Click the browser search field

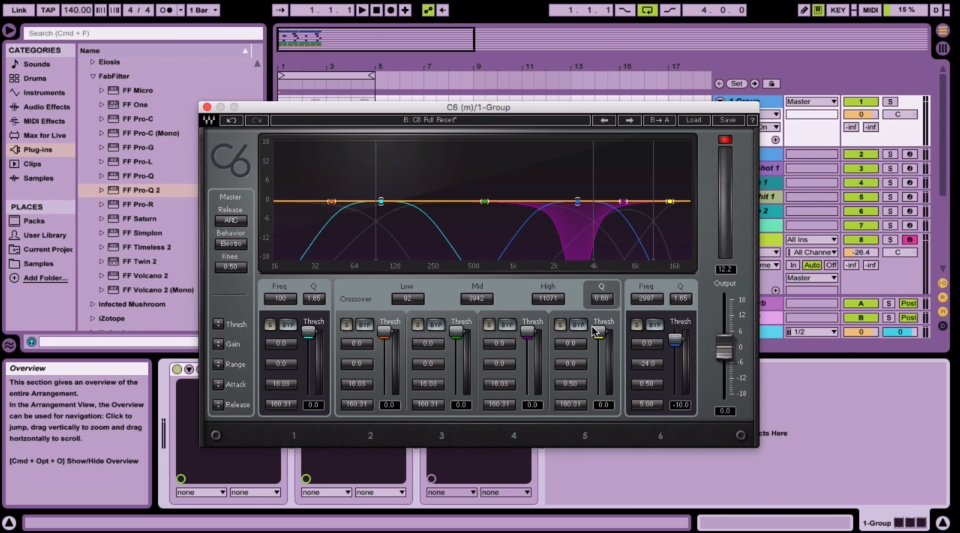click(x=143, y=33)
